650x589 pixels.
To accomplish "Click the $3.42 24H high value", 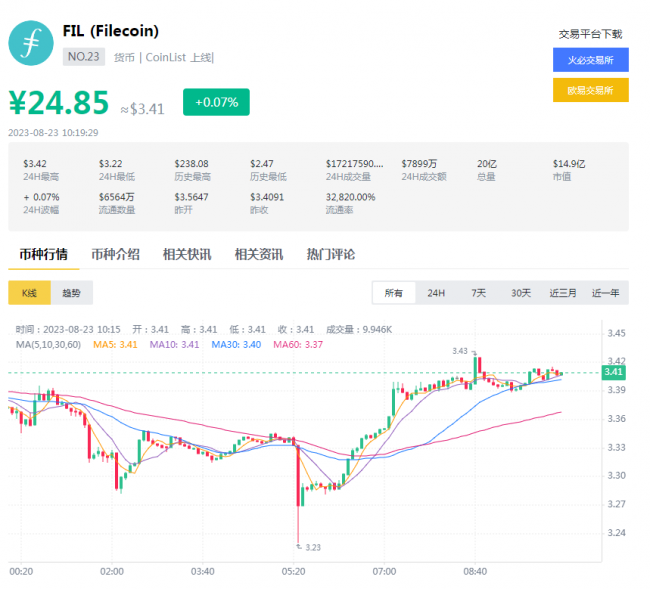I will point(35,164).
